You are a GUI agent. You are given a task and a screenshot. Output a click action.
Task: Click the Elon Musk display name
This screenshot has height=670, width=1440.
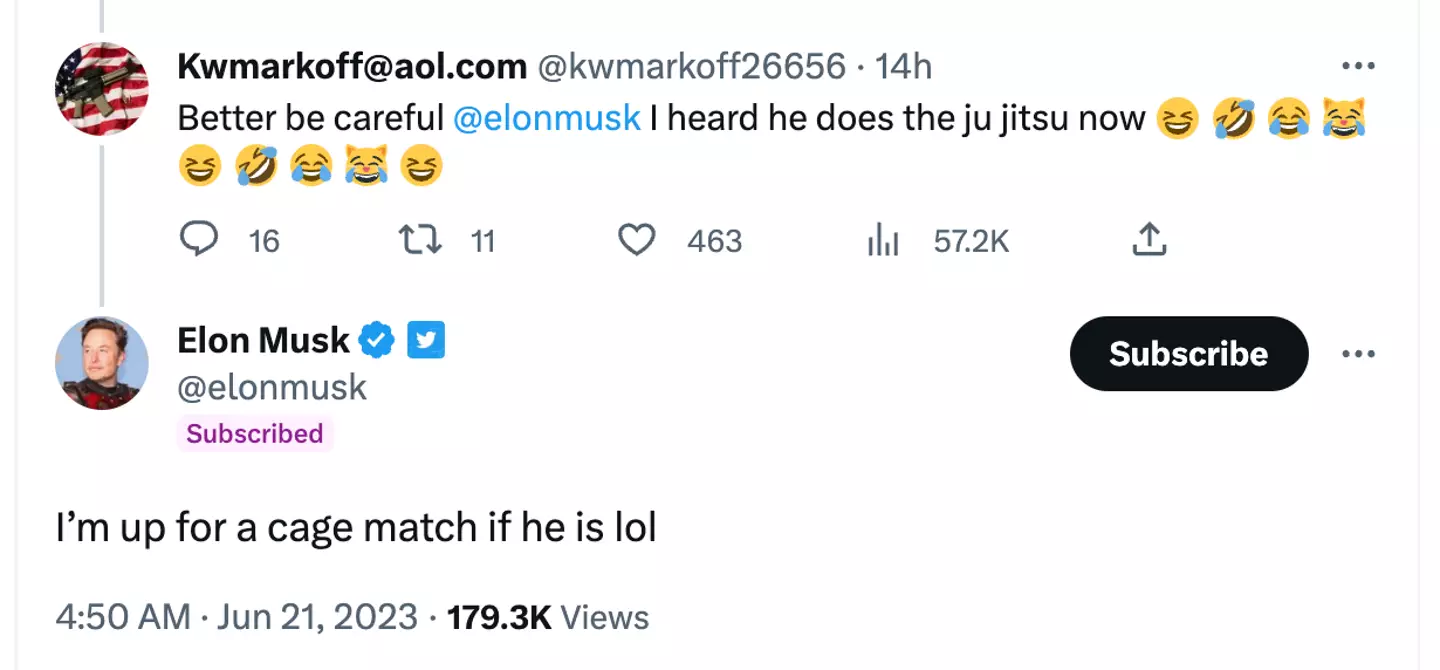(263, 341)
